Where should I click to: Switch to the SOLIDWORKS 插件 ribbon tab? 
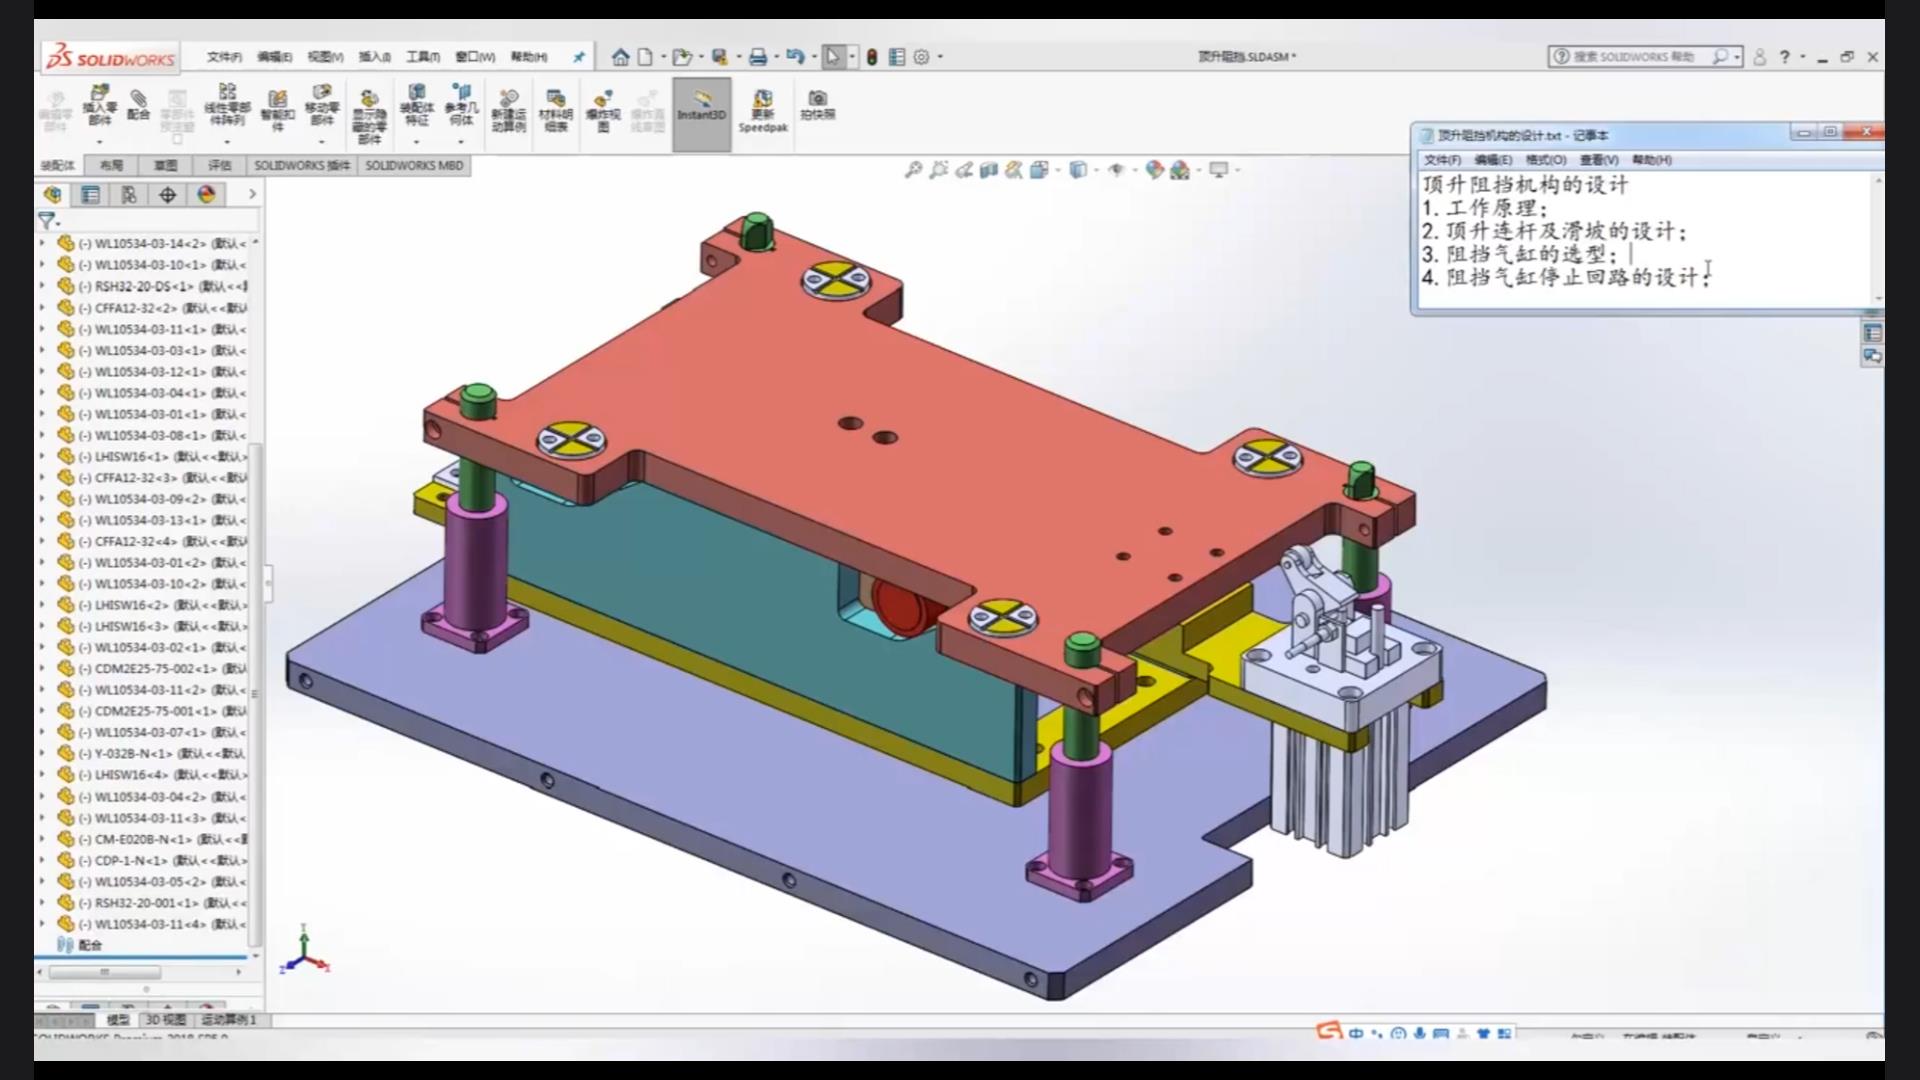[x=302, y=165]
